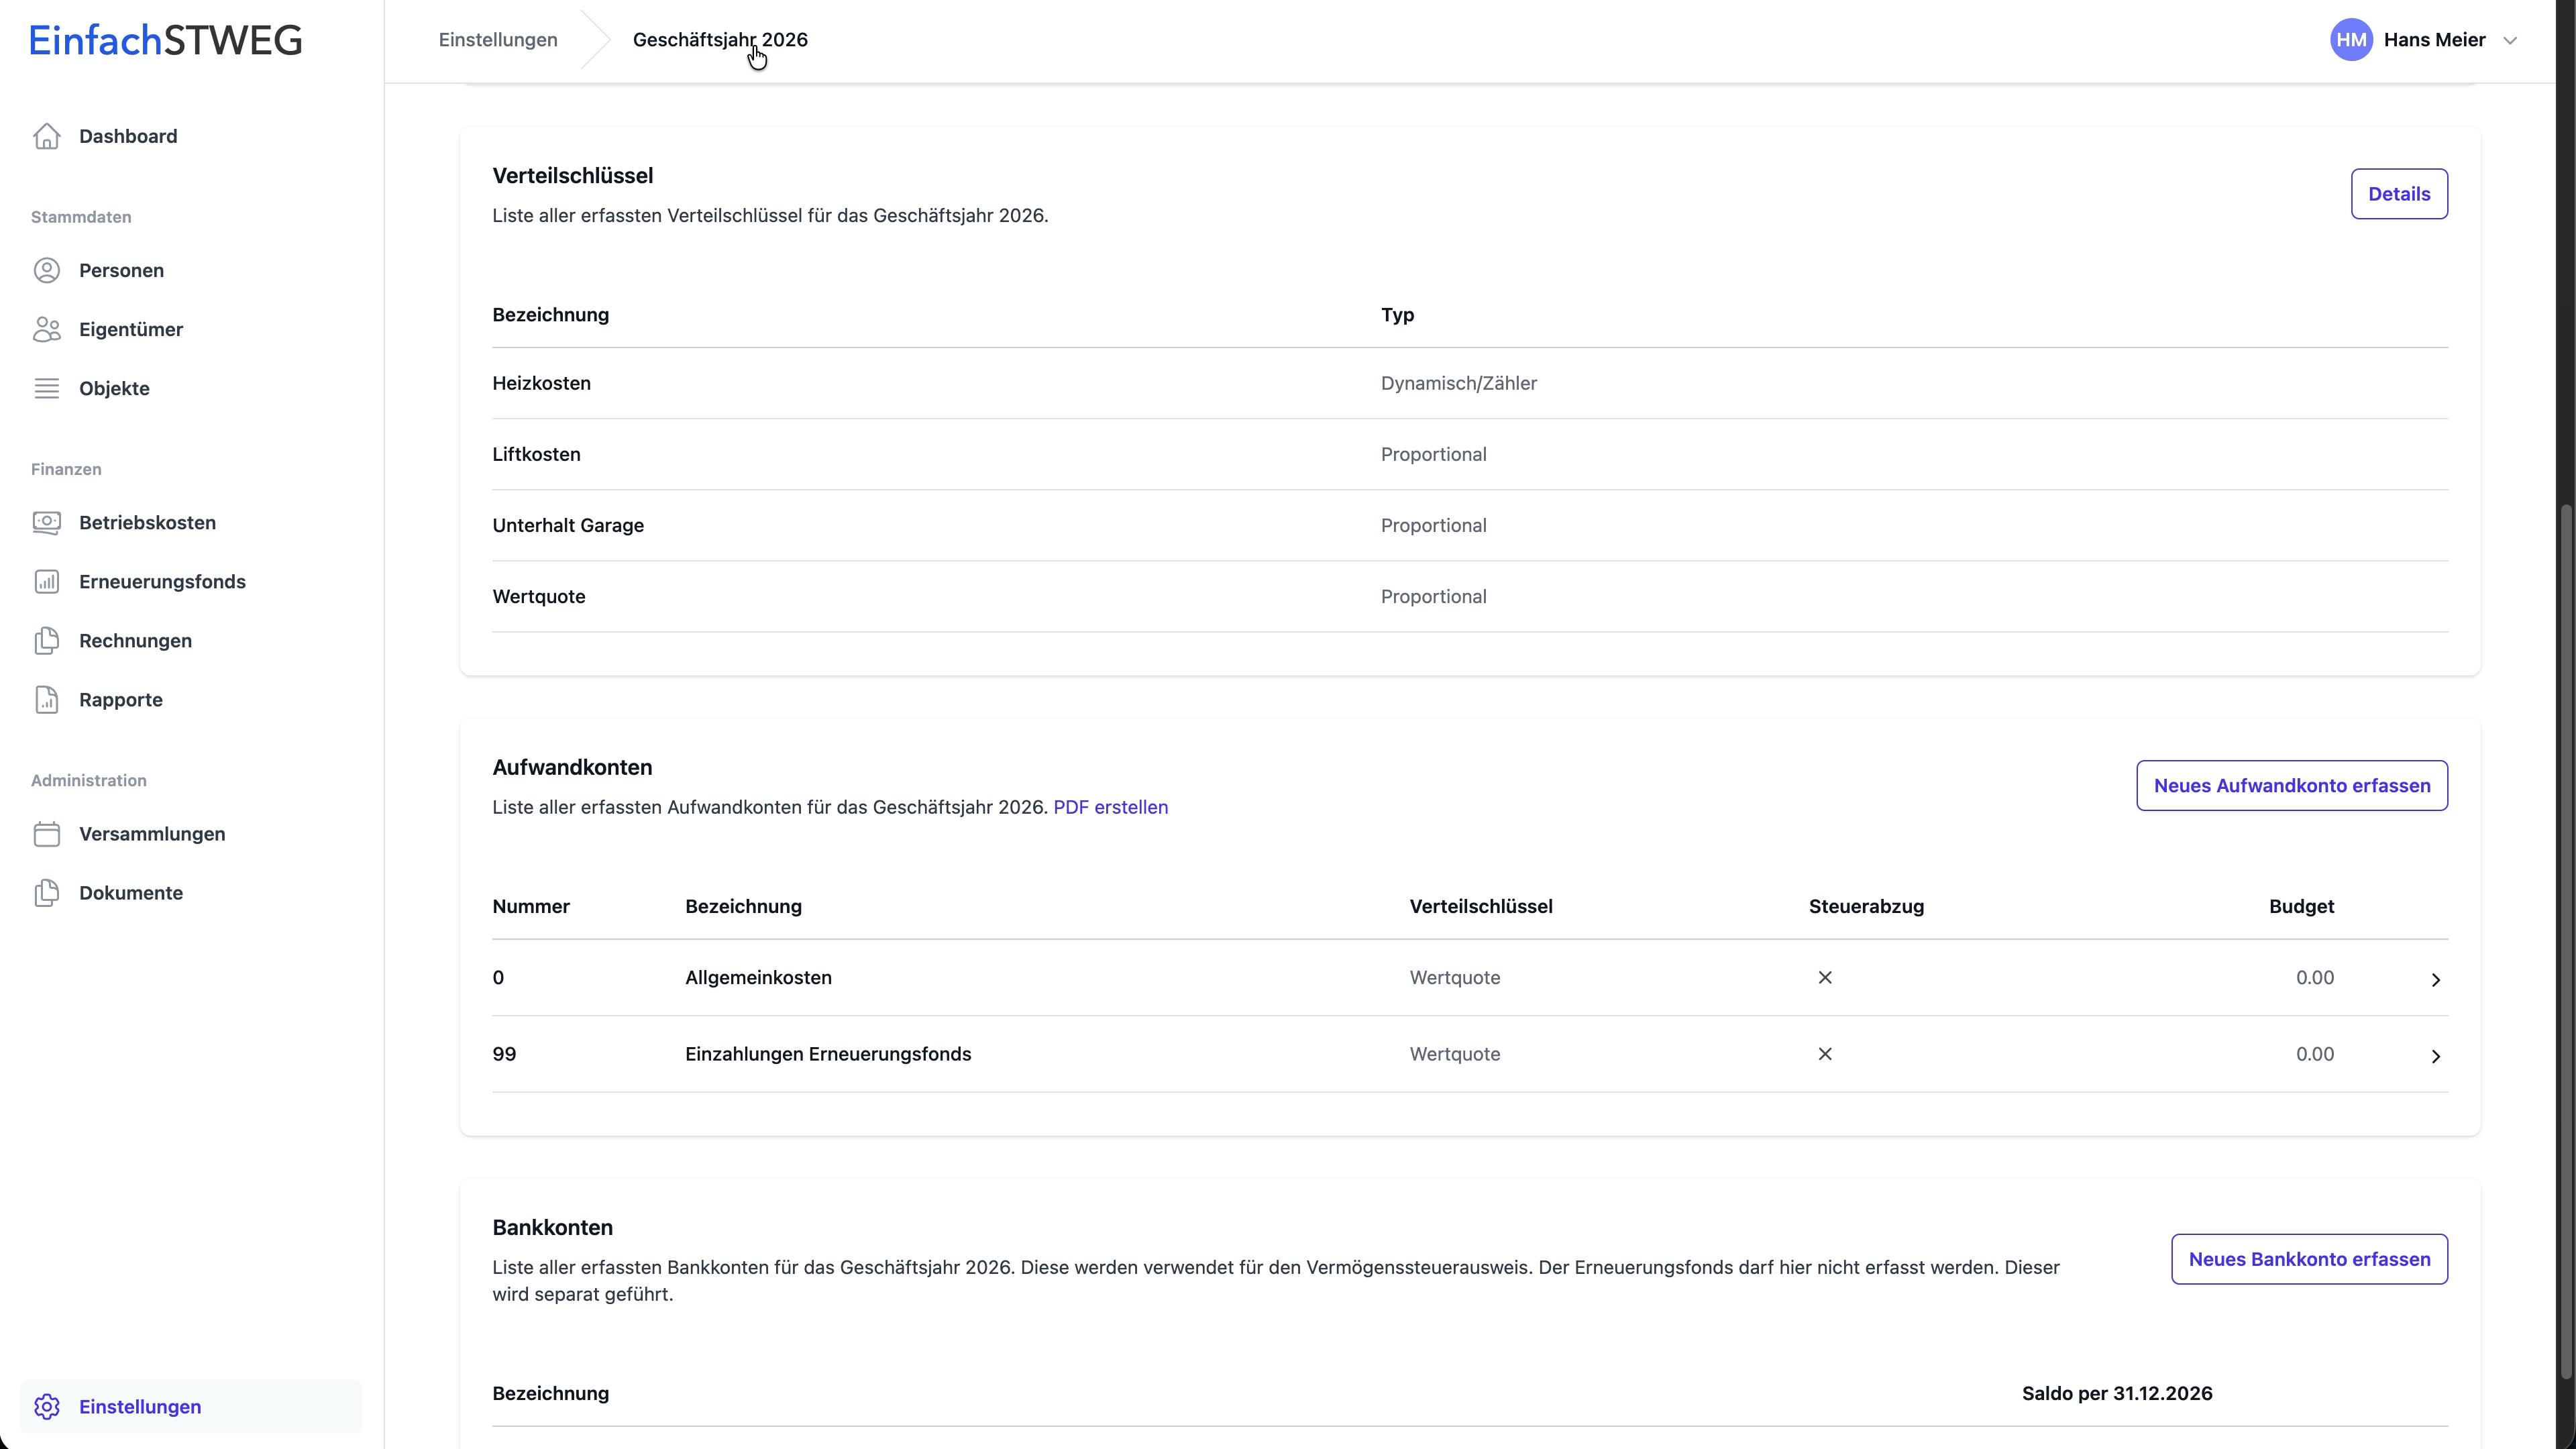Screen dimensions: 2576x1449
Task: Expand the Allgemeinkosten row chevron
Action: [x=2435, y=979]
